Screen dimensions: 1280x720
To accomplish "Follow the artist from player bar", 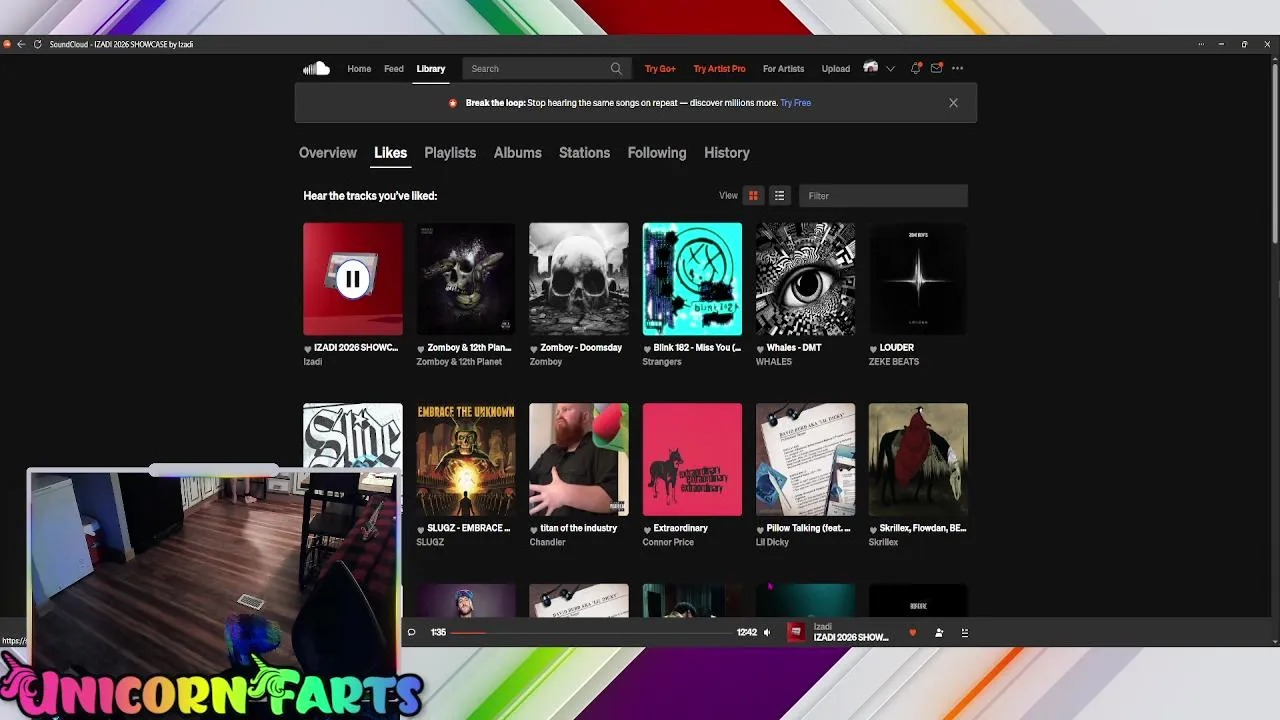I will pyautogui.click(x=938, y=632).
